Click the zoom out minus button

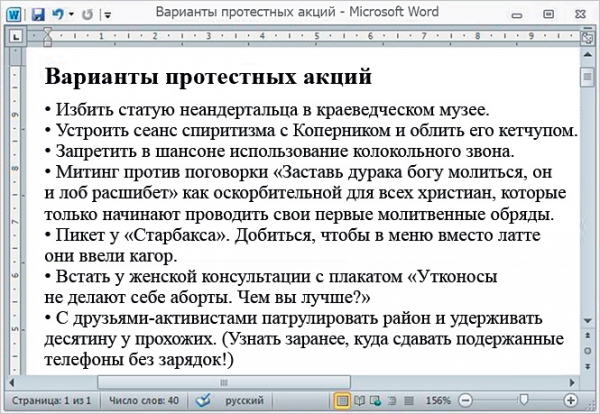(x=468, y=400)
